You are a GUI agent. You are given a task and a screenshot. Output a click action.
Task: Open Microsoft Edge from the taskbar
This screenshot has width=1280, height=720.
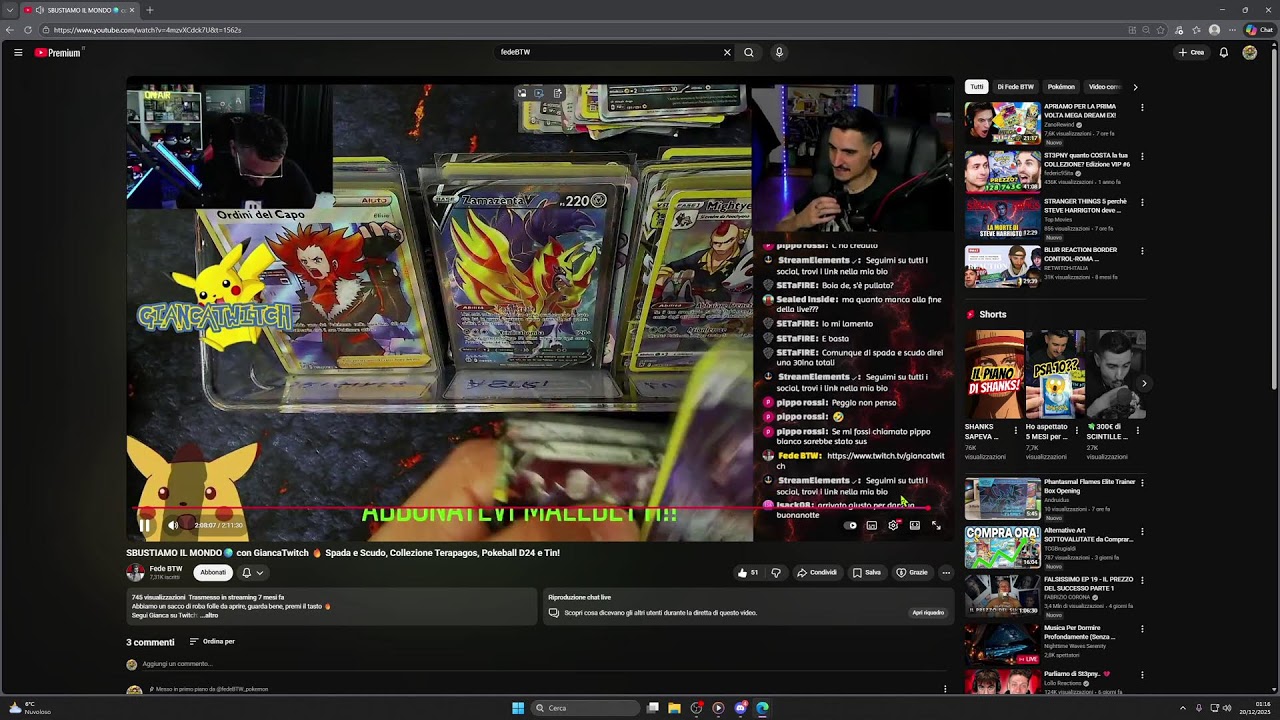762,708
